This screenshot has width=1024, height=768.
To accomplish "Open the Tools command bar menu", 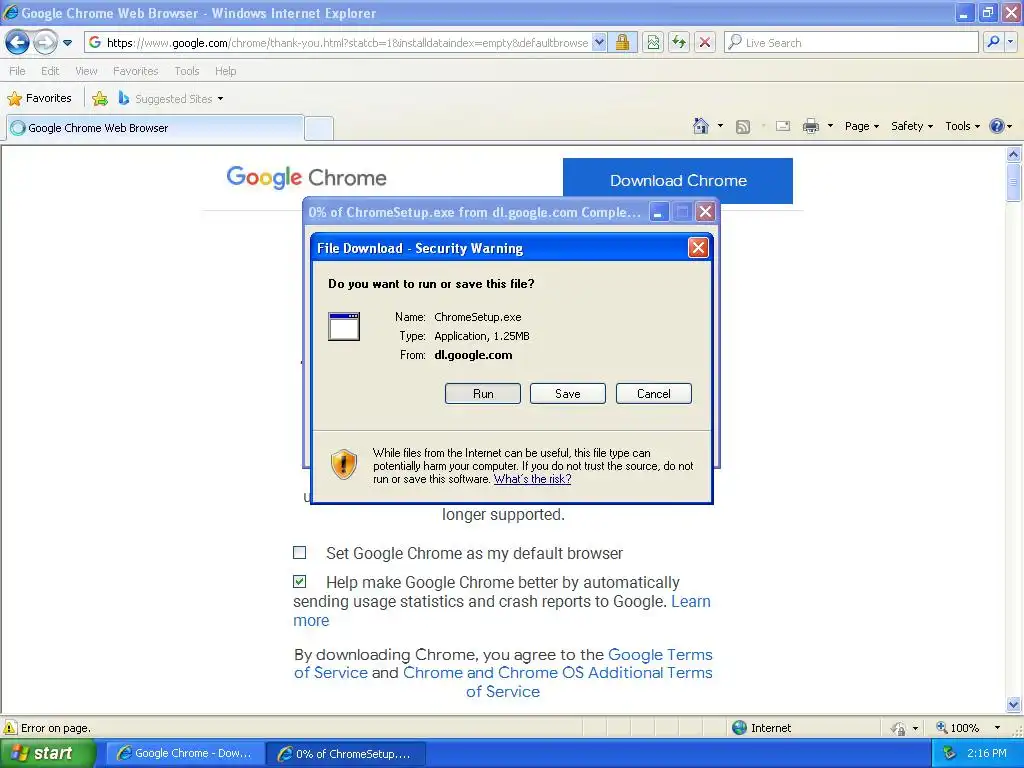I will click(x=963, y=126).
